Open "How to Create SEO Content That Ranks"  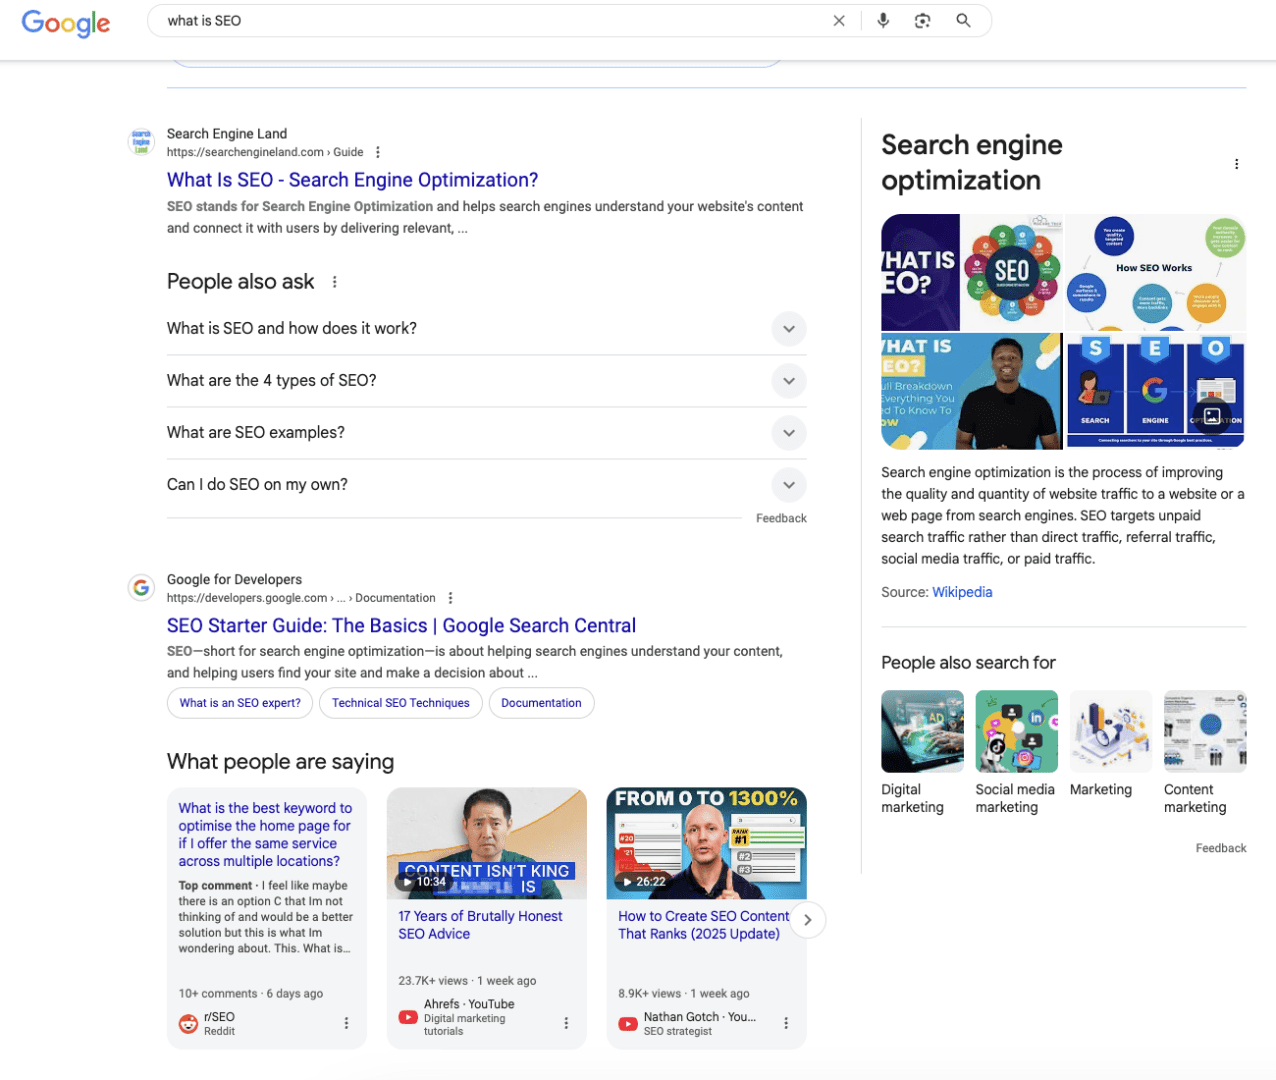click(x=703, y=925)
